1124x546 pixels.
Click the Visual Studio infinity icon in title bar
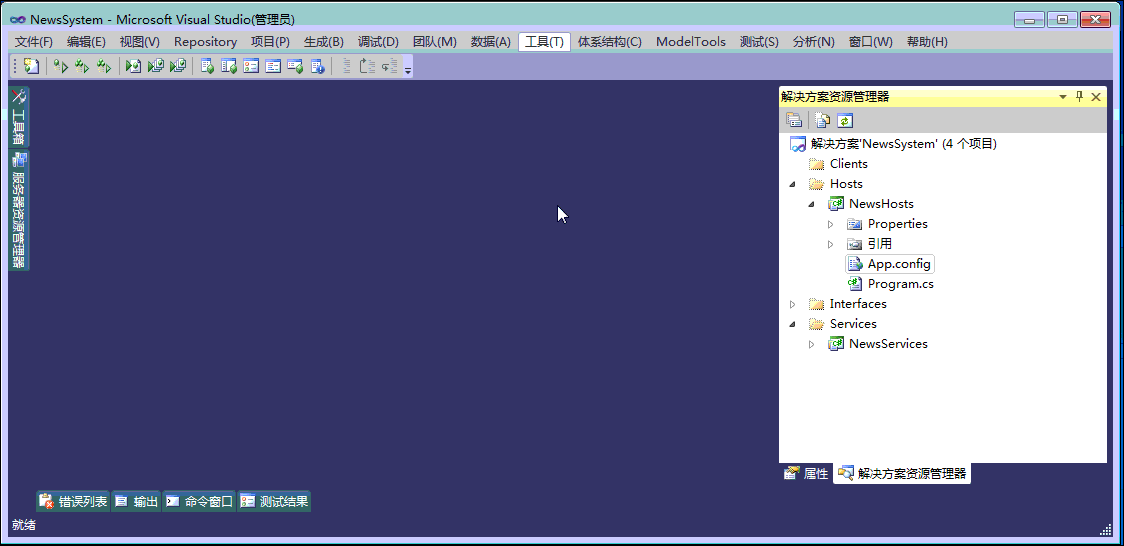point(18,20)
